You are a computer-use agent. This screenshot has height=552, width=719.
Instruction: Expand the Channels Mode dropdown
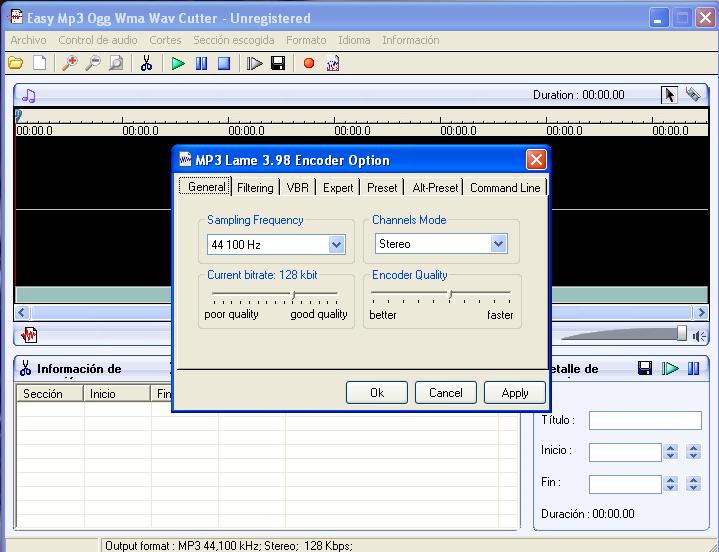(498, 244)
